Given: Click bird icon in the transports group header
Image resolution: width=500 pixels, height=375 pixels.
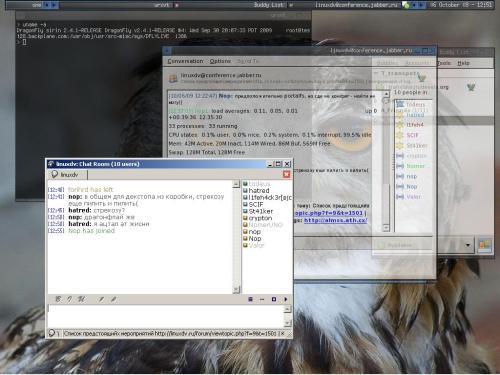Looking at the screenshot, I should tap(422, 78).
